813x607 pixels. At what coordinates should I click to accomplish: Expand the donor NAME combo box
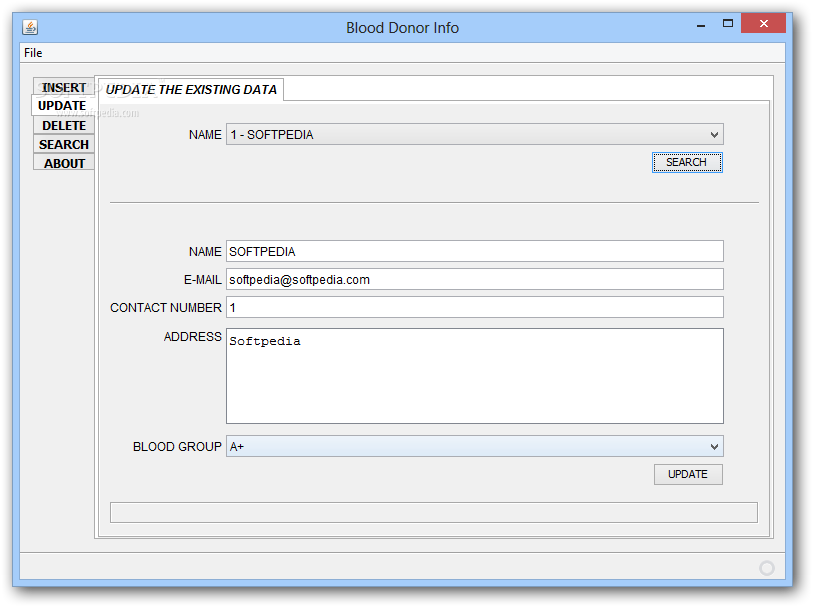tap(474, 135)
